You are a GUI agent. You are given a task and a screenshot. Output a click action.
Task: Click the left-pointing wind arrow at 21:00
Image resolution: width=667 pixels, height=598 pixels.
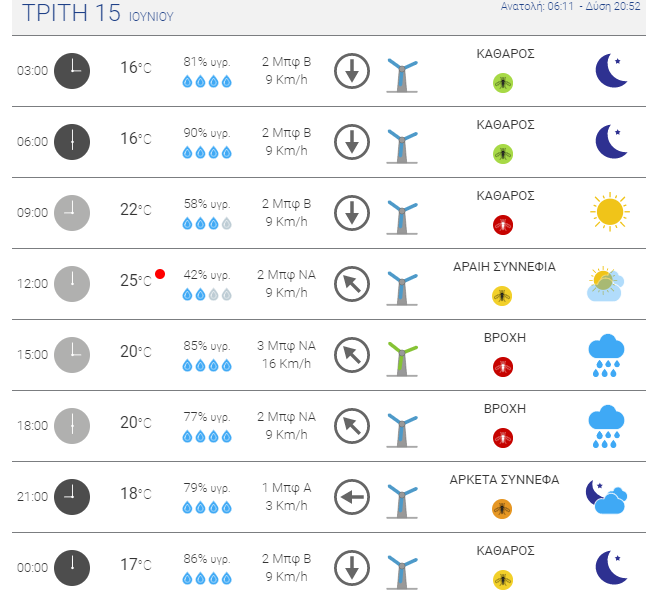(x=352, y=497)
